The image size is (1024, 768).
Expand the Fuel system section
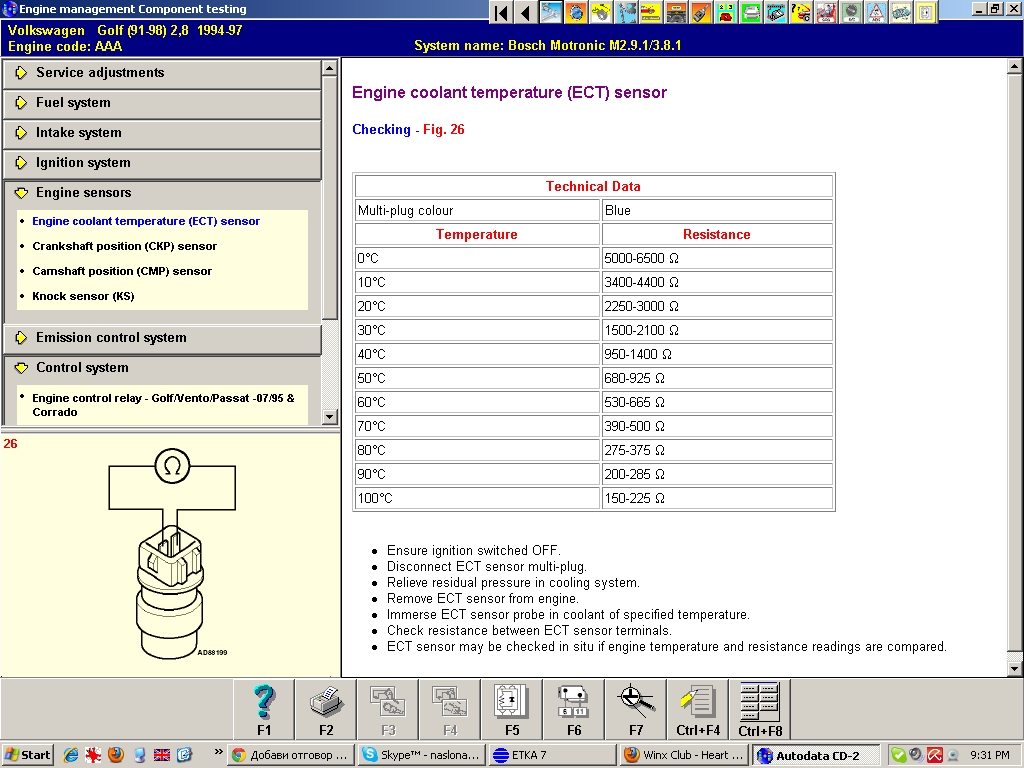click(x=73, y=103)
